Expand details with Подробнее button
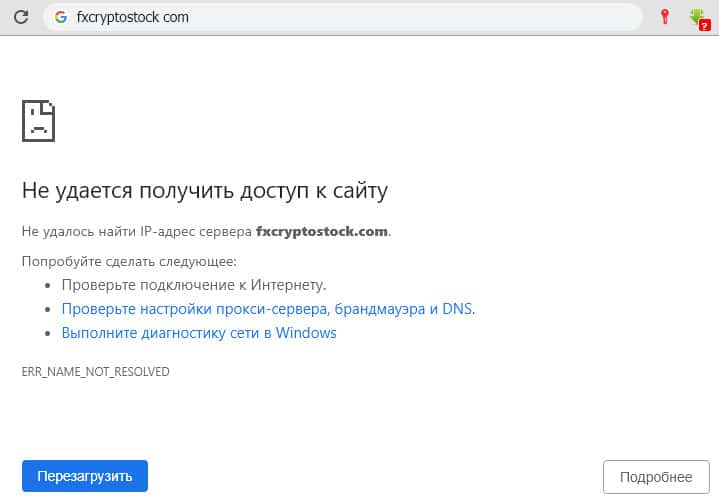The width and height of the screenshot is (719, 504). pyautogui.click(x=656, y=477)
